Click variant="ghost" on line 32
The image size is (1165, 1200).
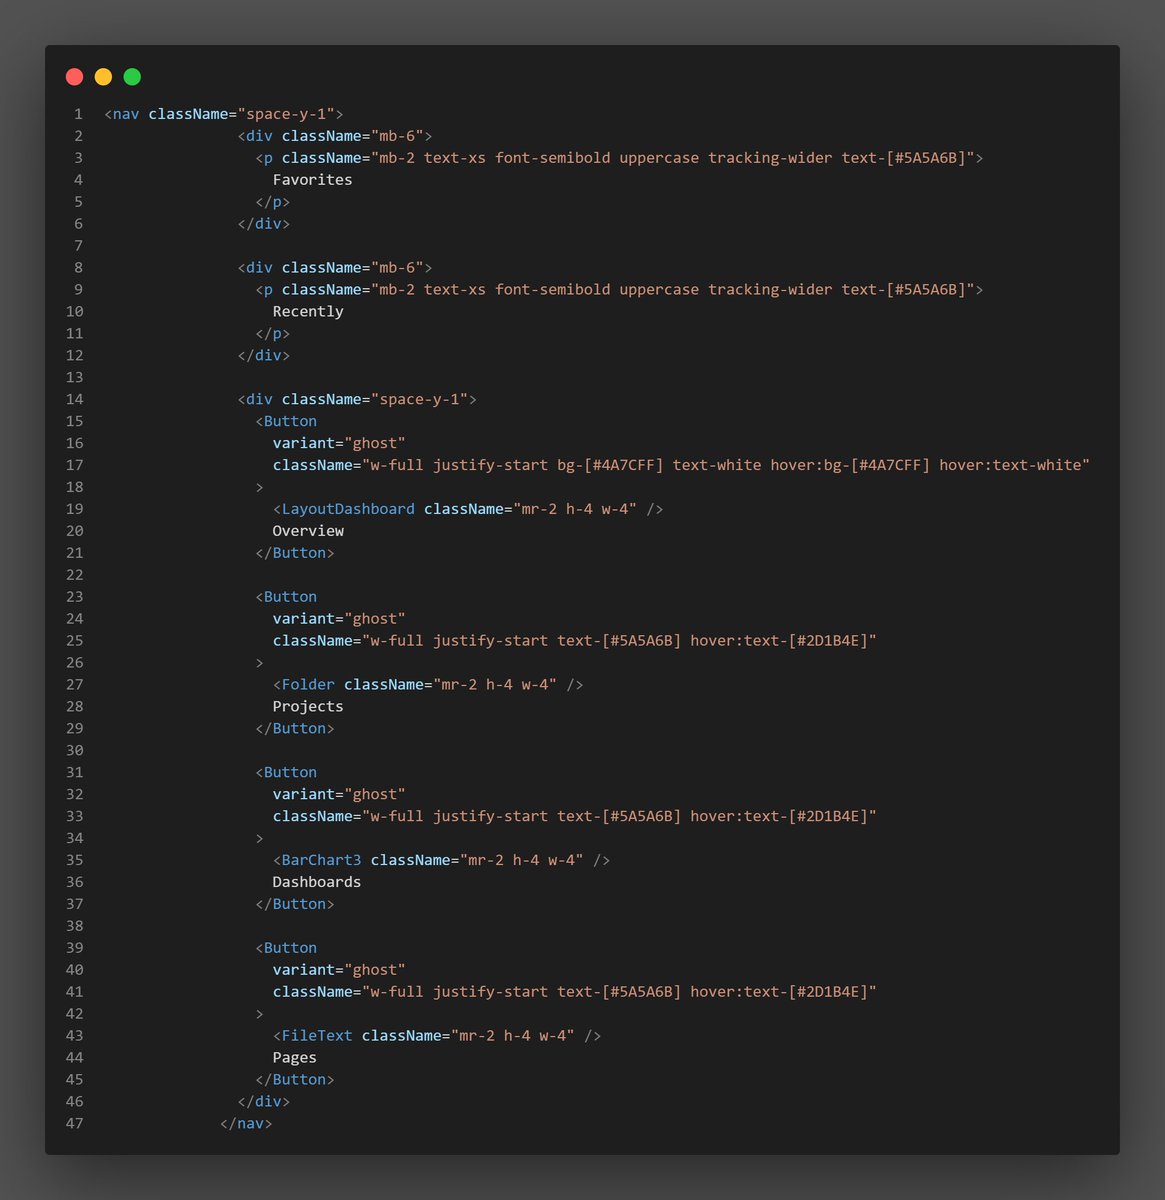tap(339, 795)
